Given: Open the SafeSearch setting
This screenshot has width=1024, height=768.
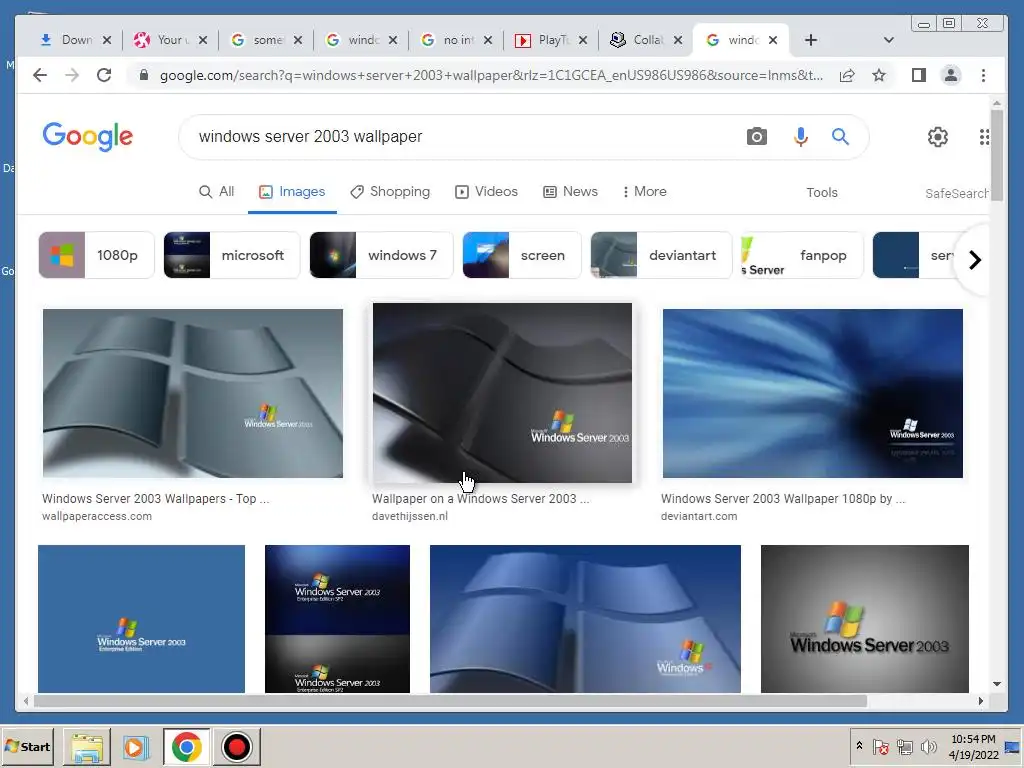Looking at the screenshot, I should pos(956,193).
